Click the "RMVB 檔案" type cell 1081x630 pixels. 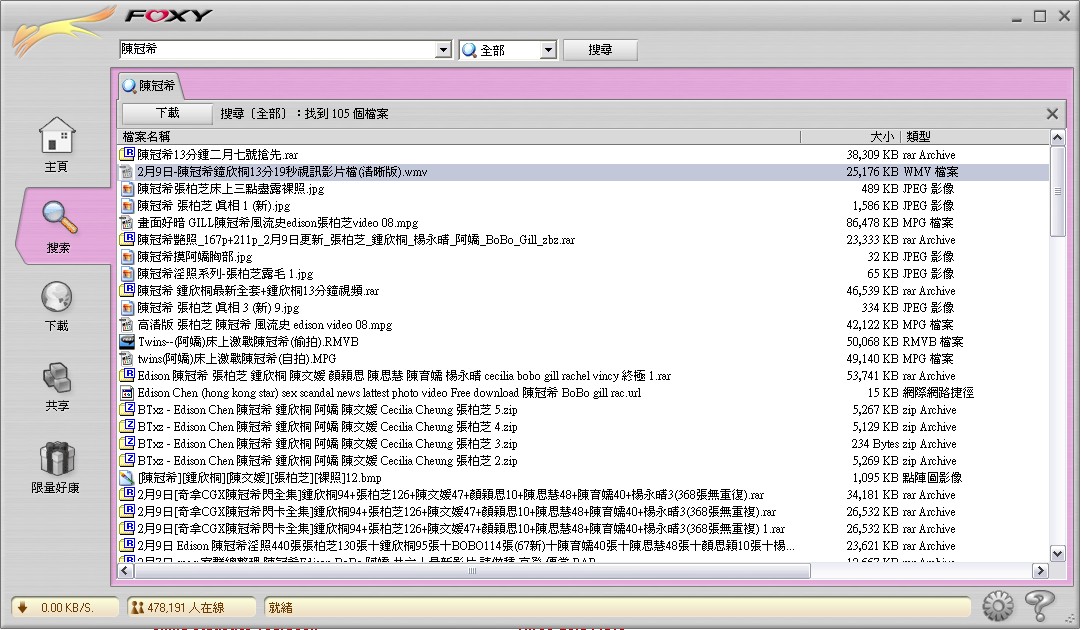(932, 342)
